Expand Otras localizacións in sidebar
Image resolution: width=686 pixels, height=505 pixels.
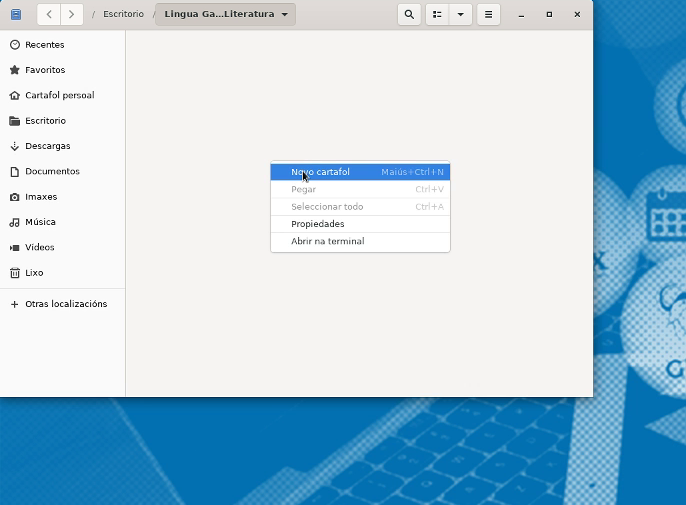(x=65, y=304)
